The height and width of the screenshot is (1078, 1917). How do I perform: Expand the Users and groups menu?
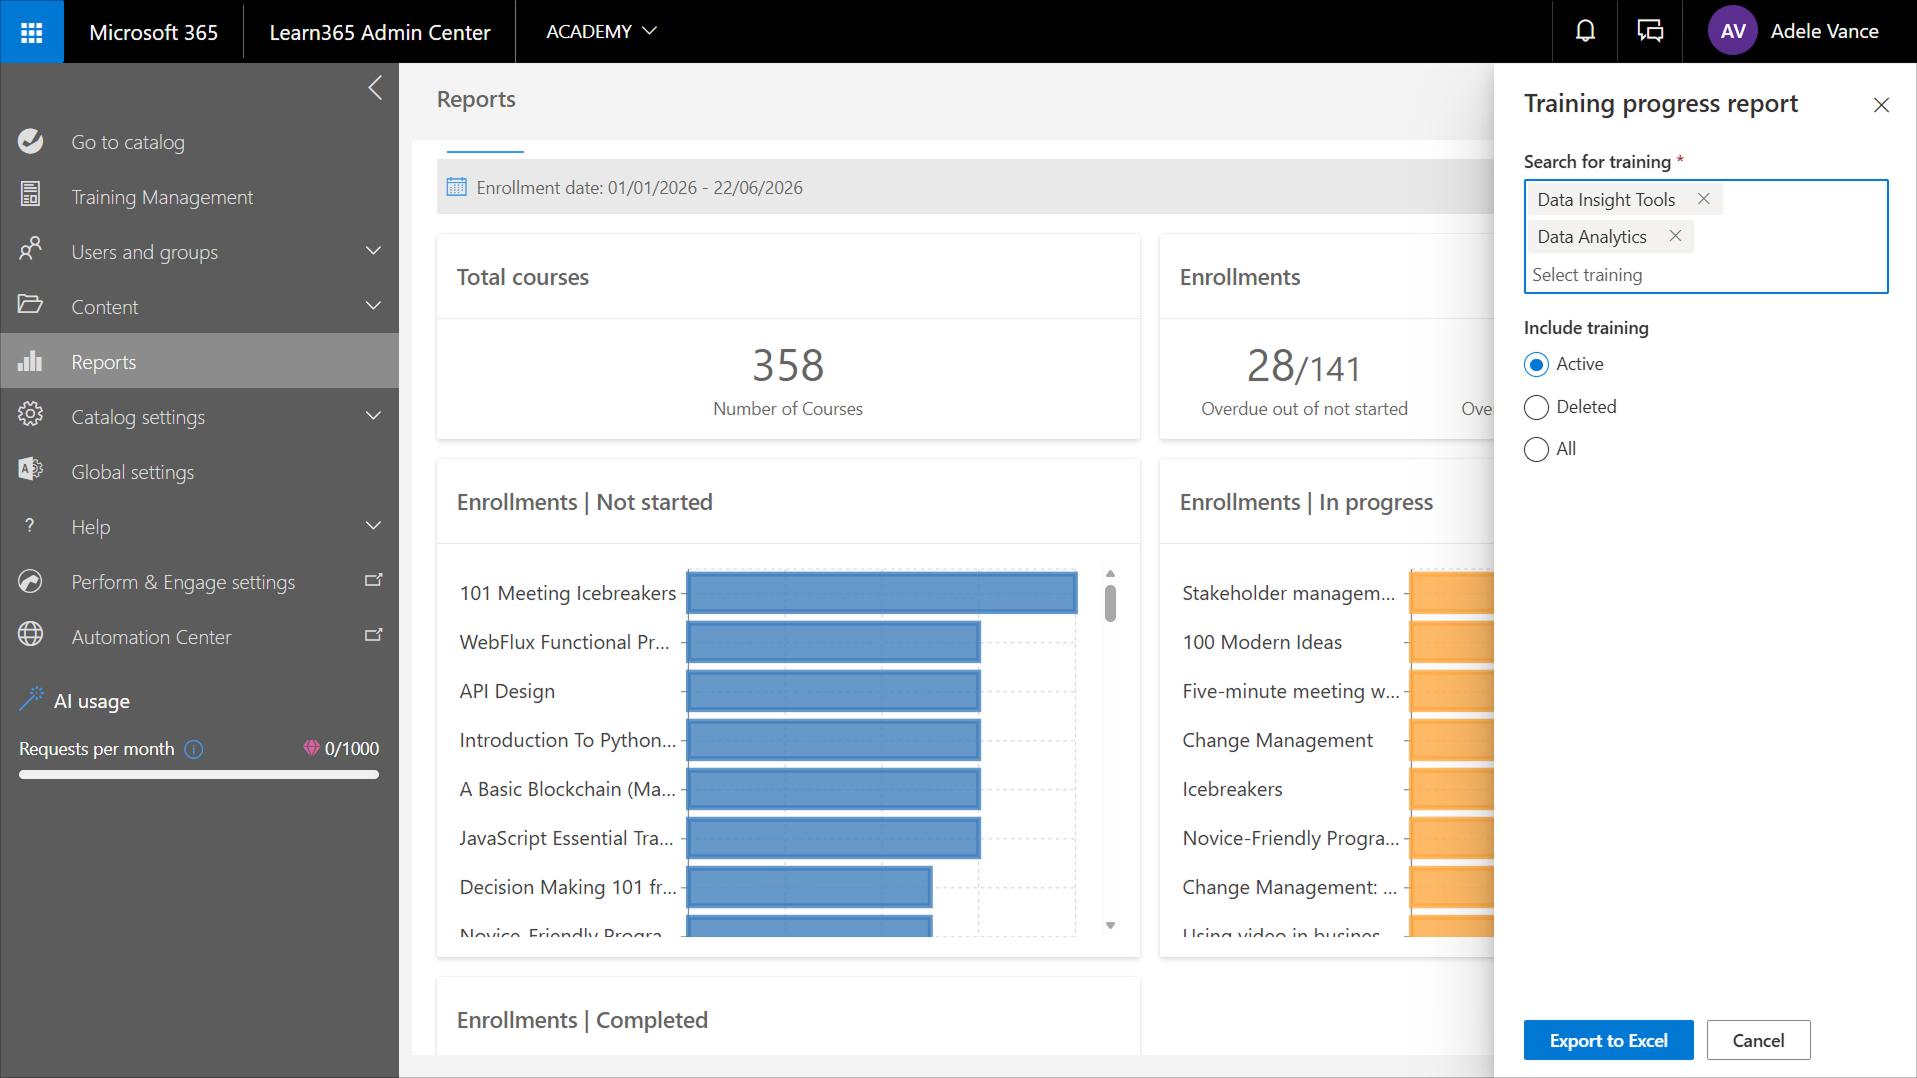click(x=373, y=251)
